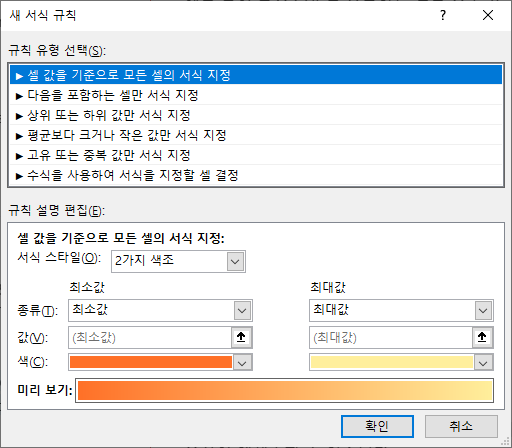Choose 평균보다 크거나 작은 값만 서식 지정
512x448 pixels.
coord(256,135)
